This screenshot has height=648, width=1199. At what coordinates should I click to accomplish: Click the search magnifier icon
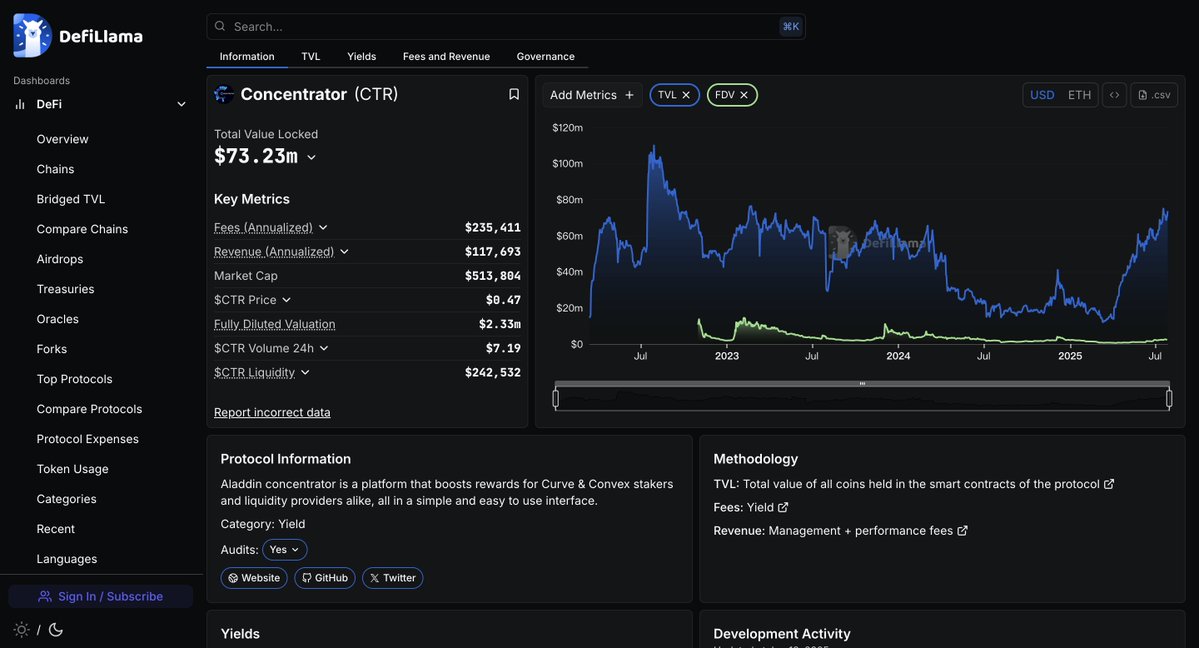point(220,26)
